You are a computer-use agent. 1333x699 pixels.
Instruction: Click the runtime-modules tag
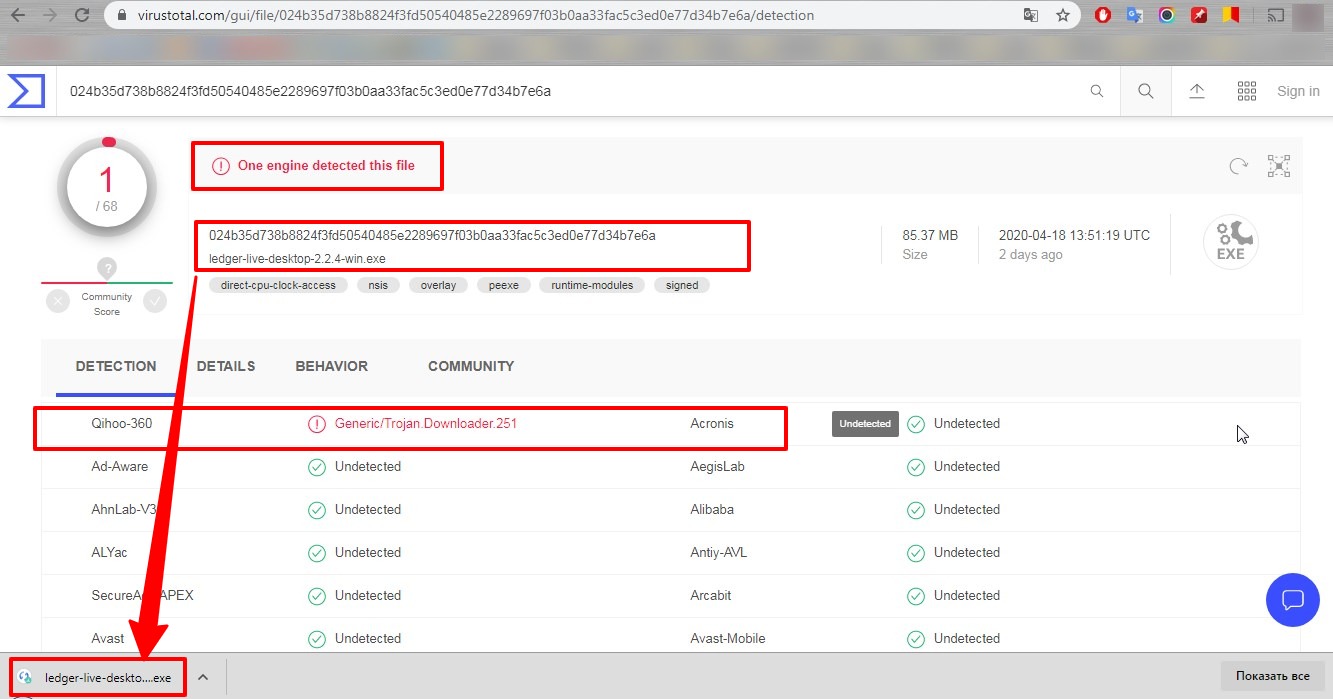point(592,285)
